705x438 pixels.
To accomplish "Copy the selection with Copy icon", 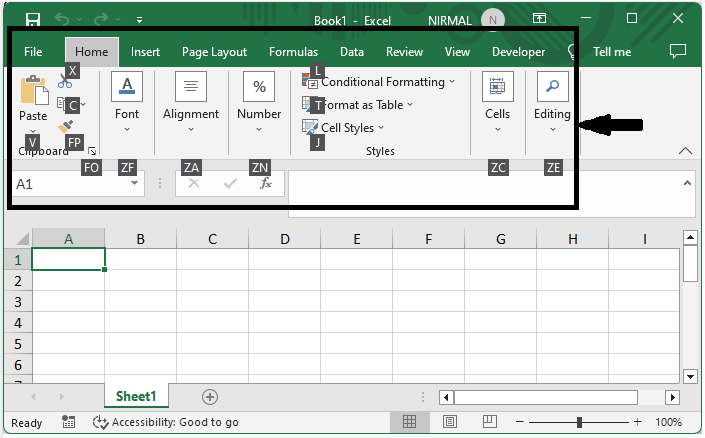I will pos(64,104).
